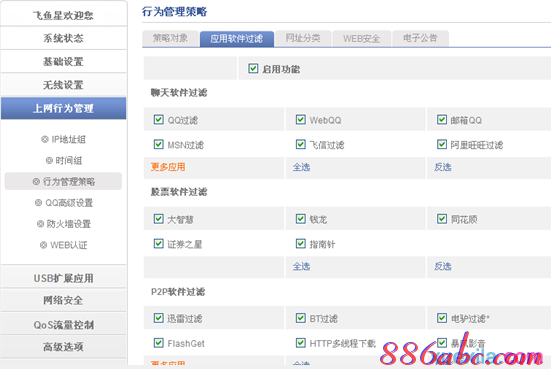Uncheck the 迅雷过滤 checkbox
The height and width of the screenshot is (369, 551).
tap(158, 318)
